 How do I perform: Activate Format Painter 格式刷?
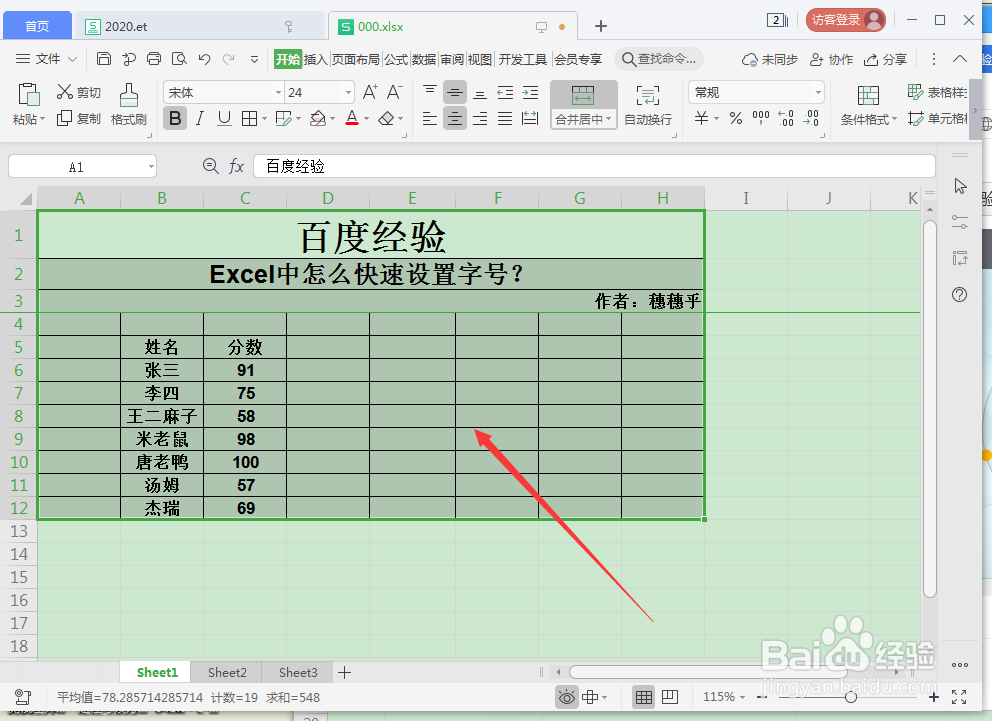click(x=128, y=104)
